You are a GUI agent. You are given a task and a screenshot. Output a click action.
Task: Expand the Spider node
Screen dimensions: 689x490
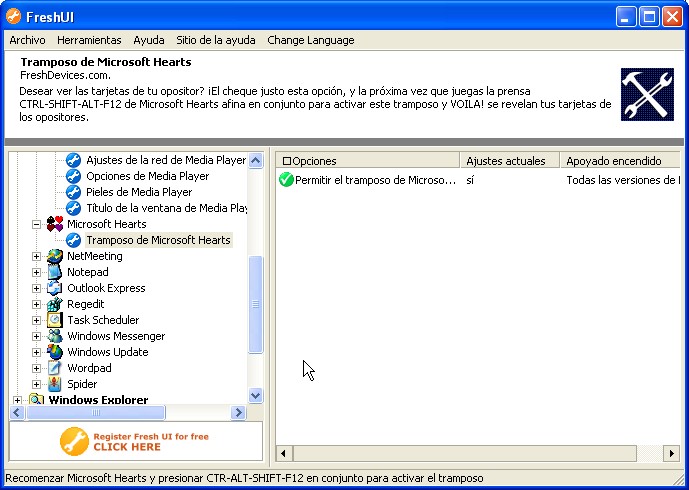point(36,384)
